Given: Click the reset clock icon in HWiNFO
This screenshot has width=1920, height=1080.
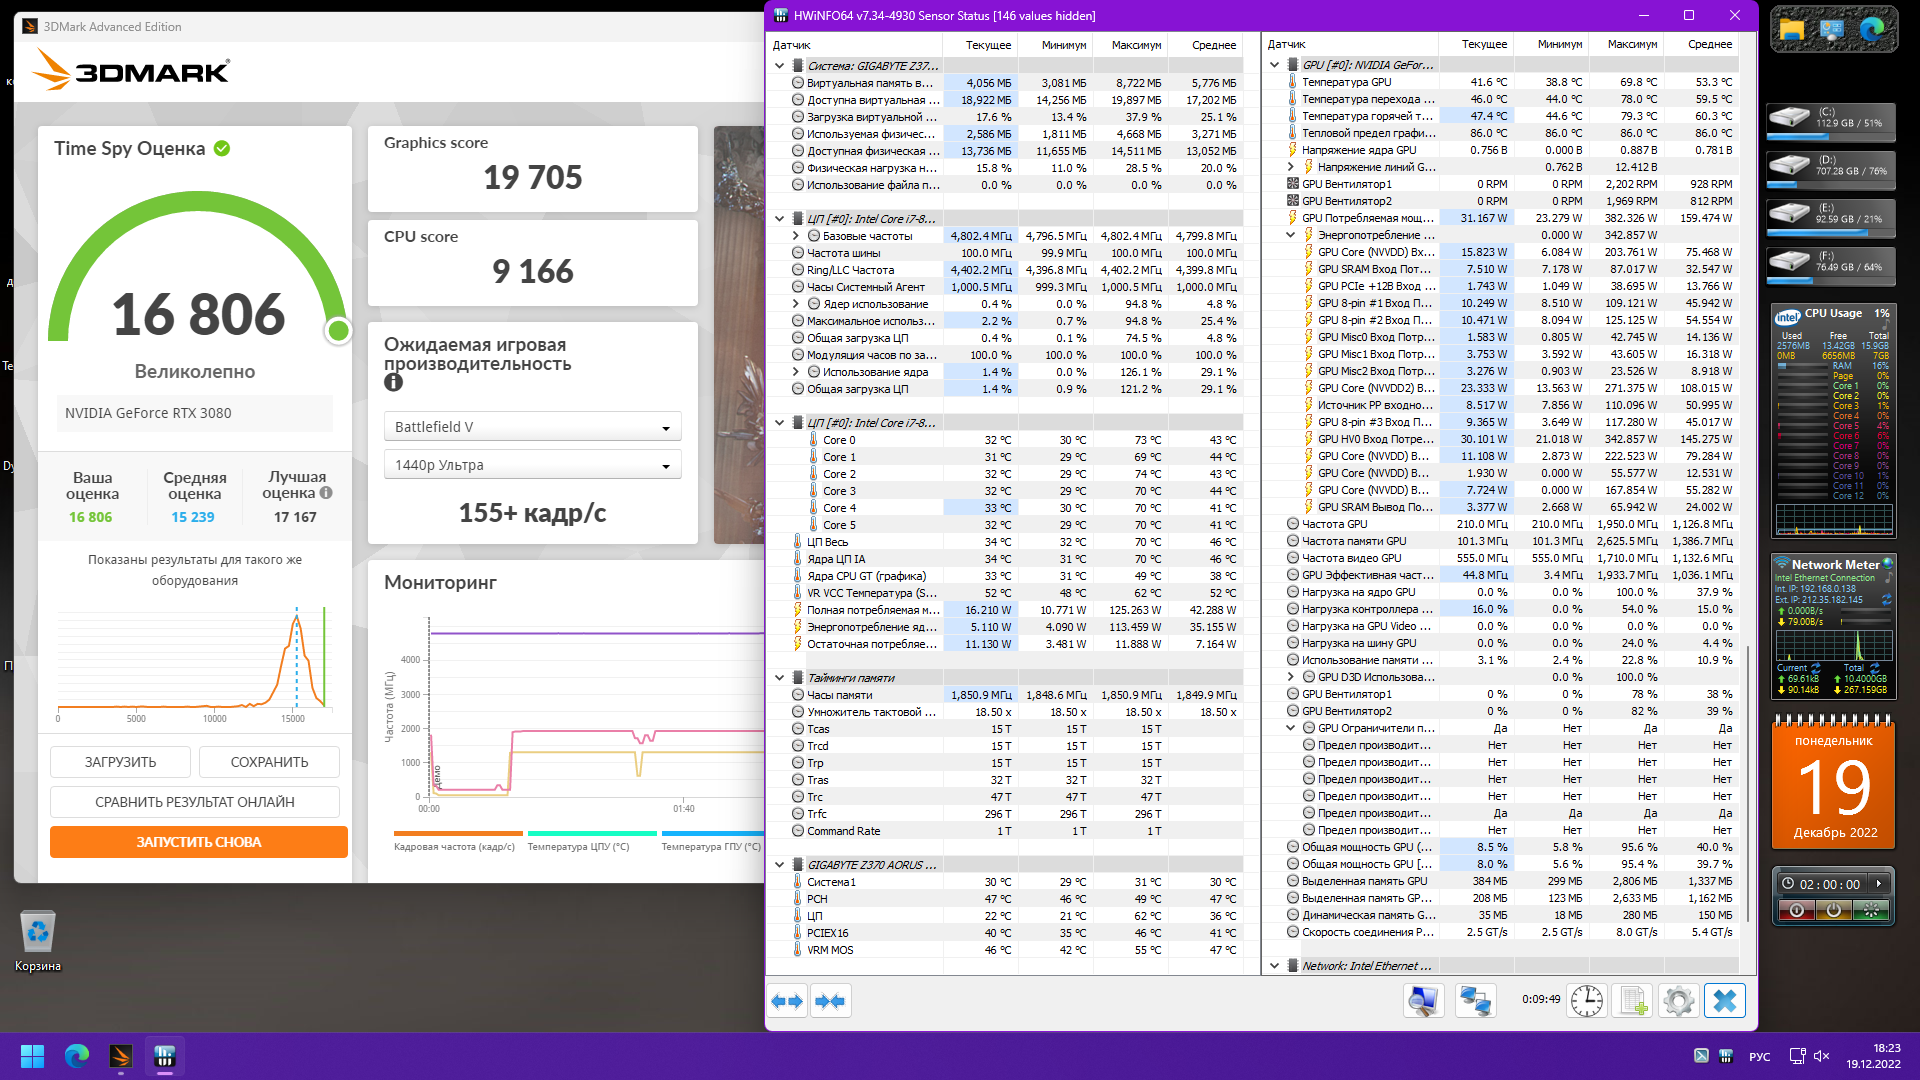Looking at the screenshot, I should tap(1586, 1000).
